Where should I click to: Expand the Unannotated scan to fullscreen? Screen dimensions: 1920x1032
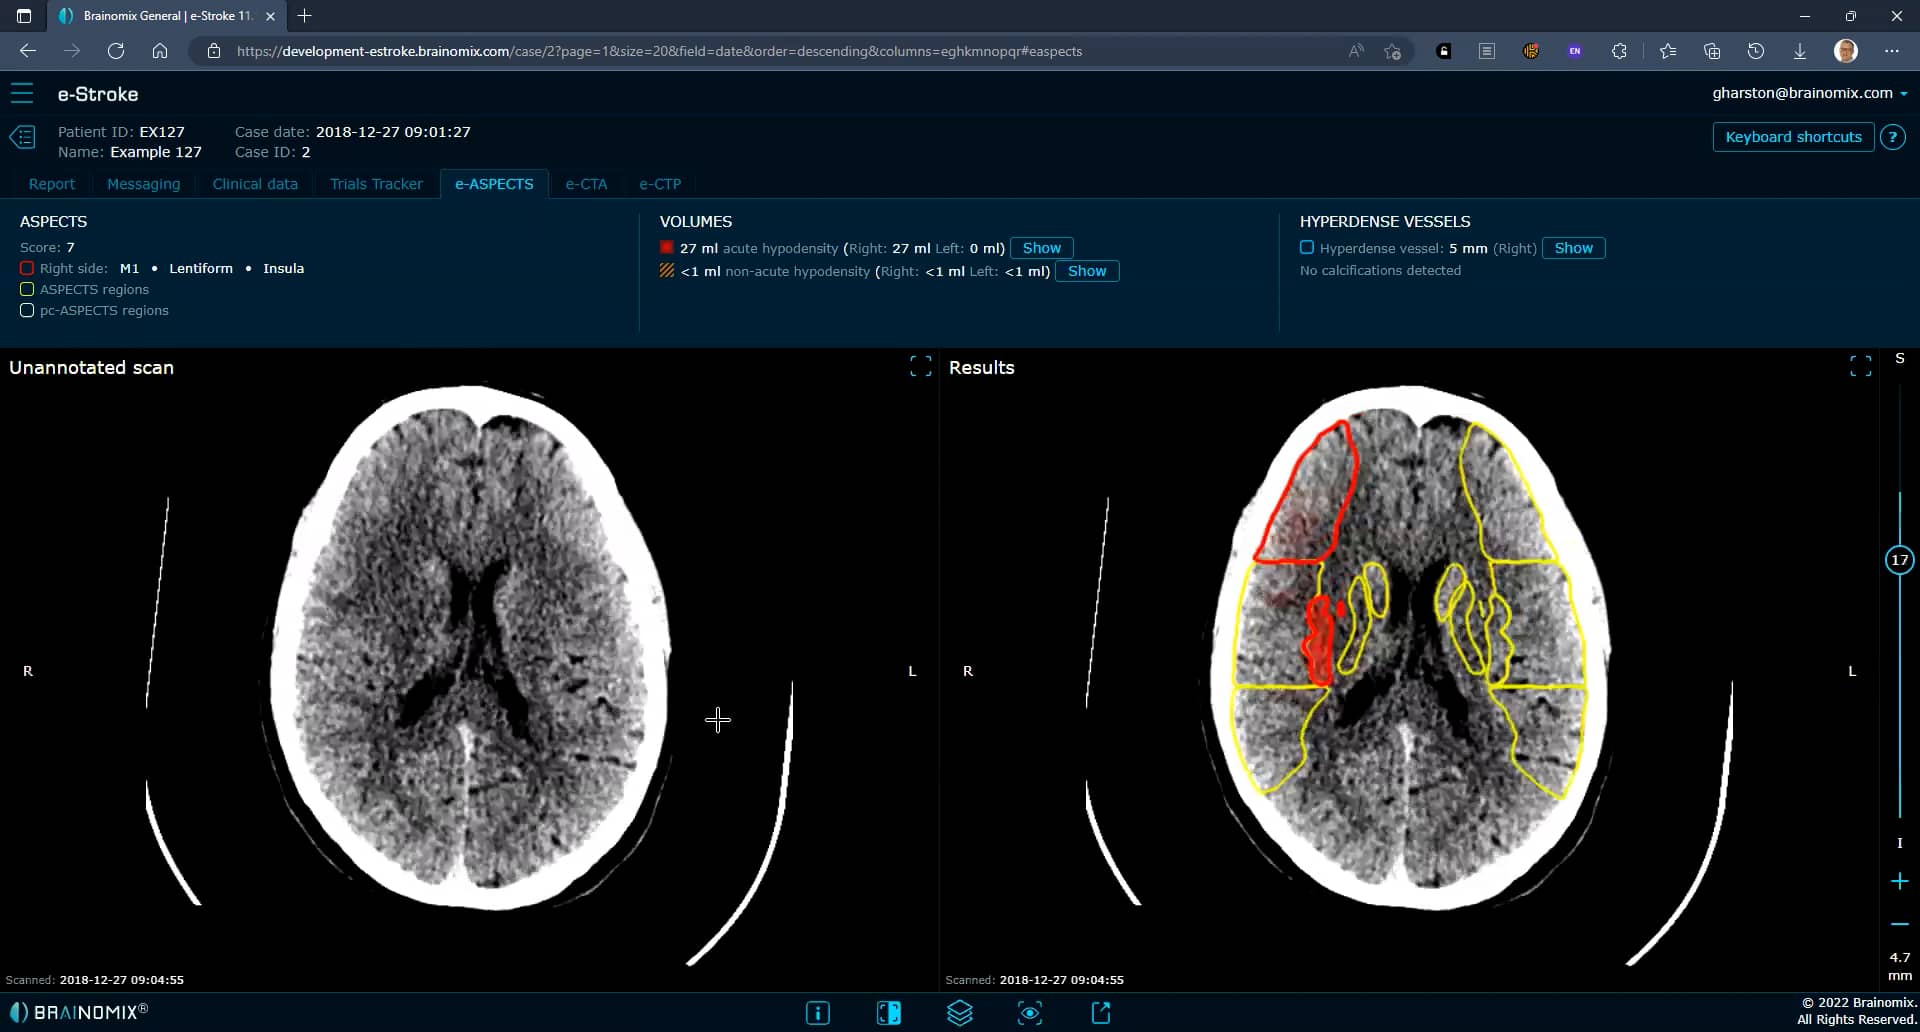tap(920, 366)
